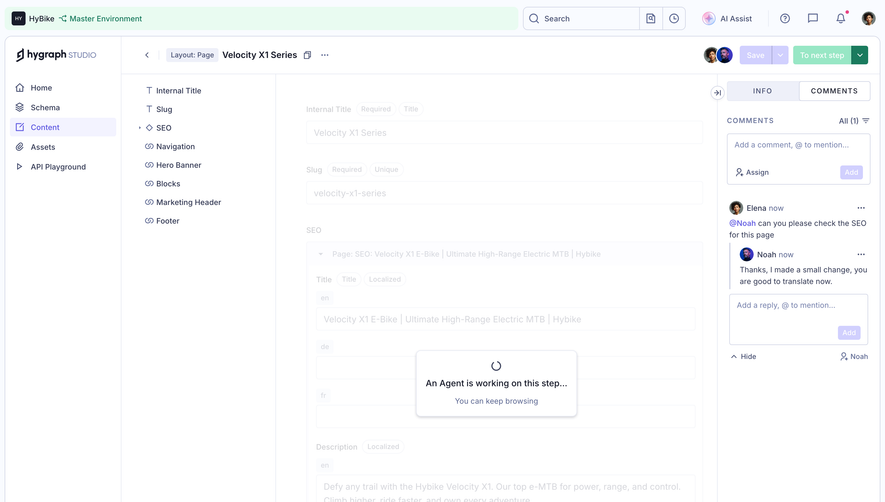This screenshot has height=502, width=885.
Task: Click the Save button
Action: [x=755, y=55]
